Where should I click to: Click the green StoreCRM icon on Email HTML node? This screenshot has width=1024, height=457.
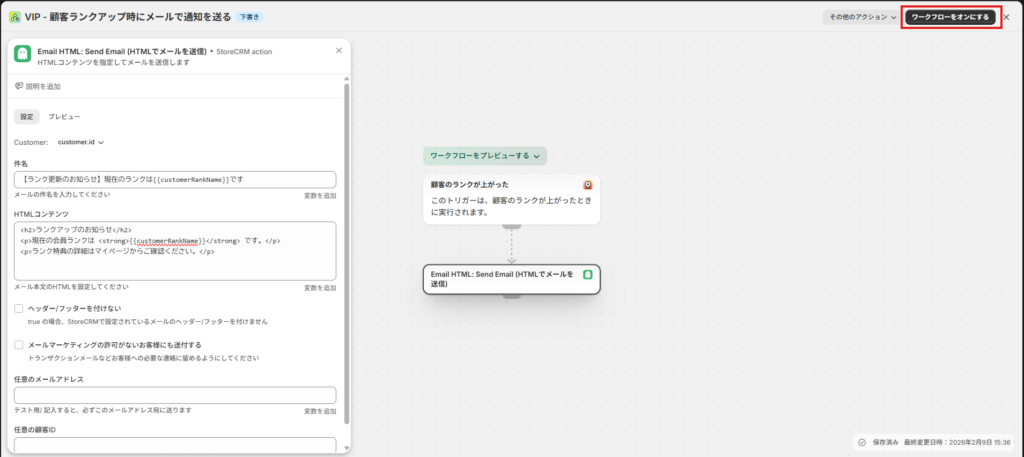pyautogui.click(x=588, y=274)
